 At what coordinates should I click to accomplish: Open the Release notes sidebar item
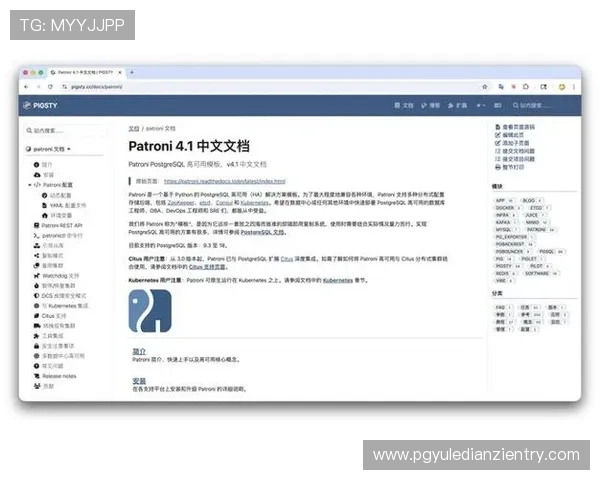click(55, 376)
